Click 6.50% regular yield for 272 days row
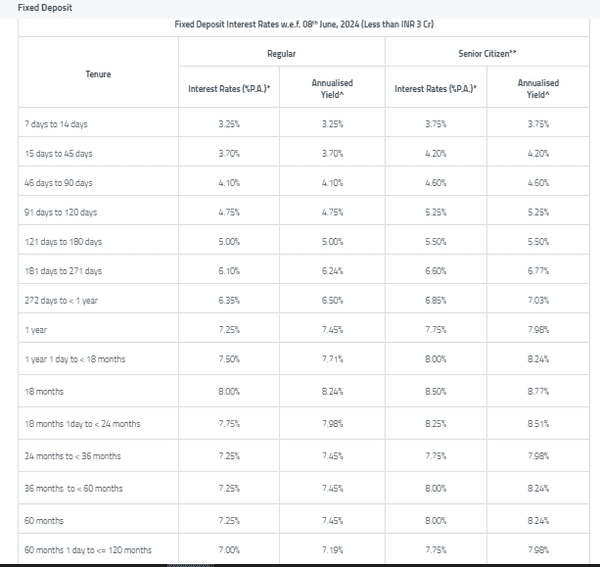600x567 pixels. (334, 301)
